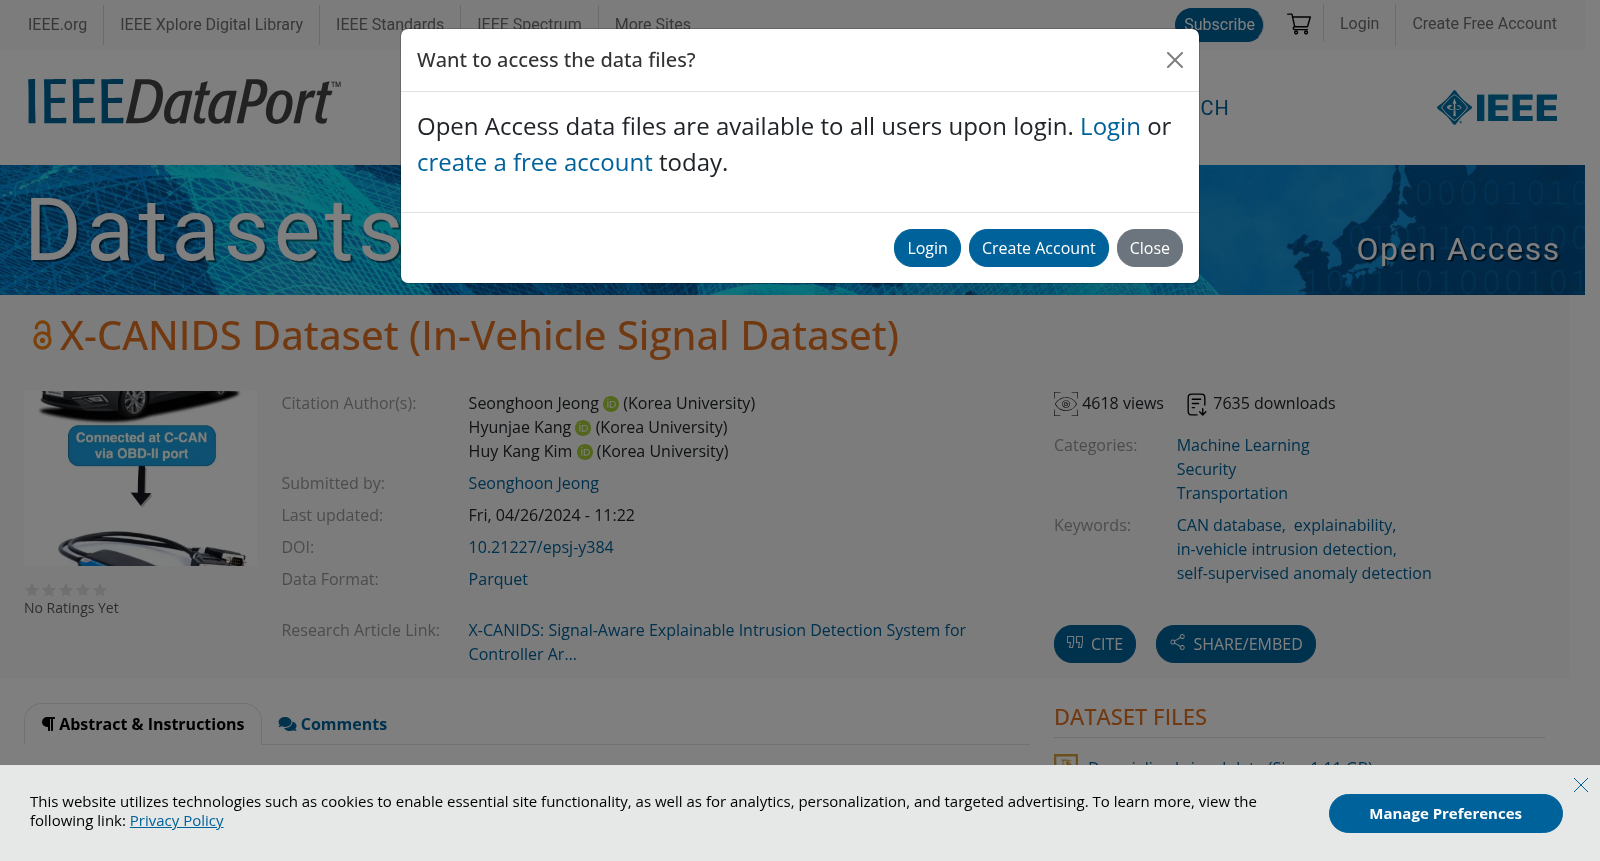The width and height of the screenshot is (1600, 861).
Task: Open Login in the top navigation bar
Action: [x=1359, y=24]
